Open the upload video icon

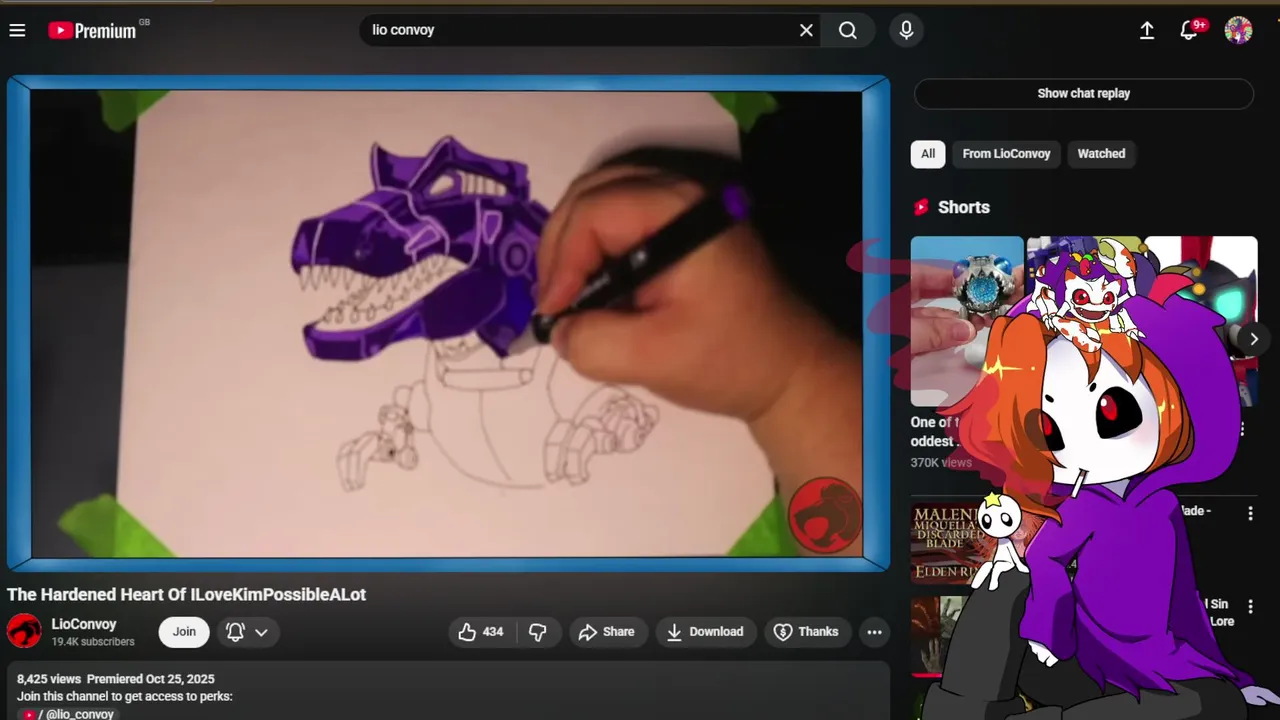click(x=1147, y=30)
